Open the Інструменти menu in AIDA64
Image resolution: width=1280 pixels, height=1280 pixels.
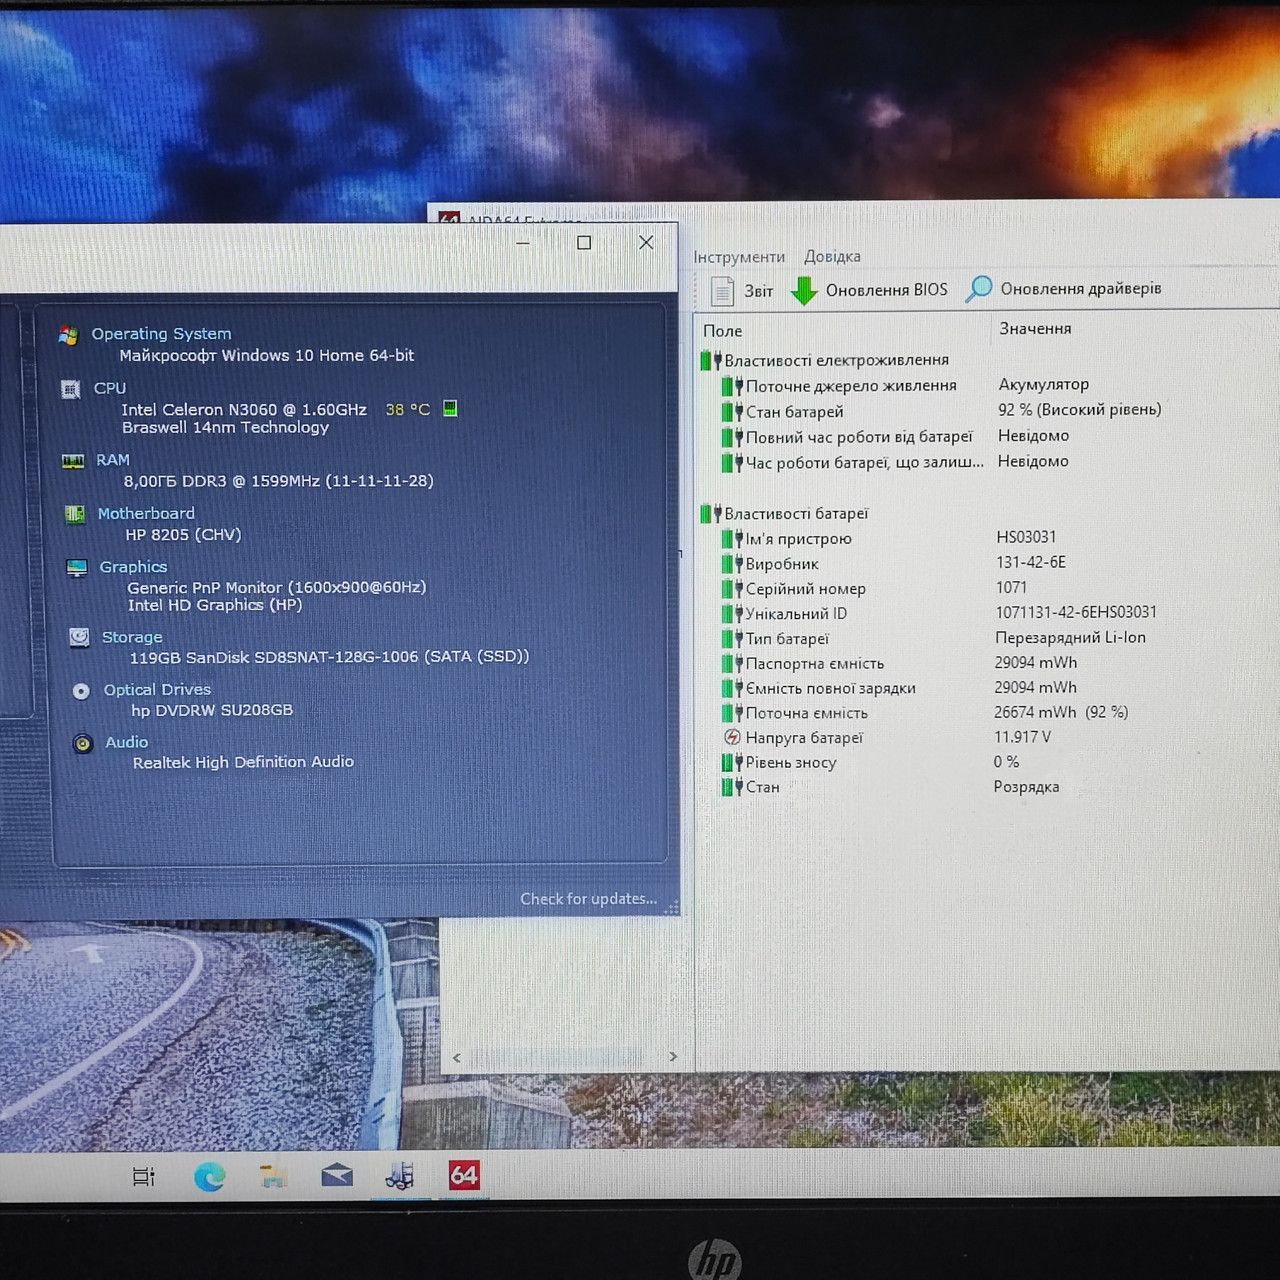[x=739, y=257]
